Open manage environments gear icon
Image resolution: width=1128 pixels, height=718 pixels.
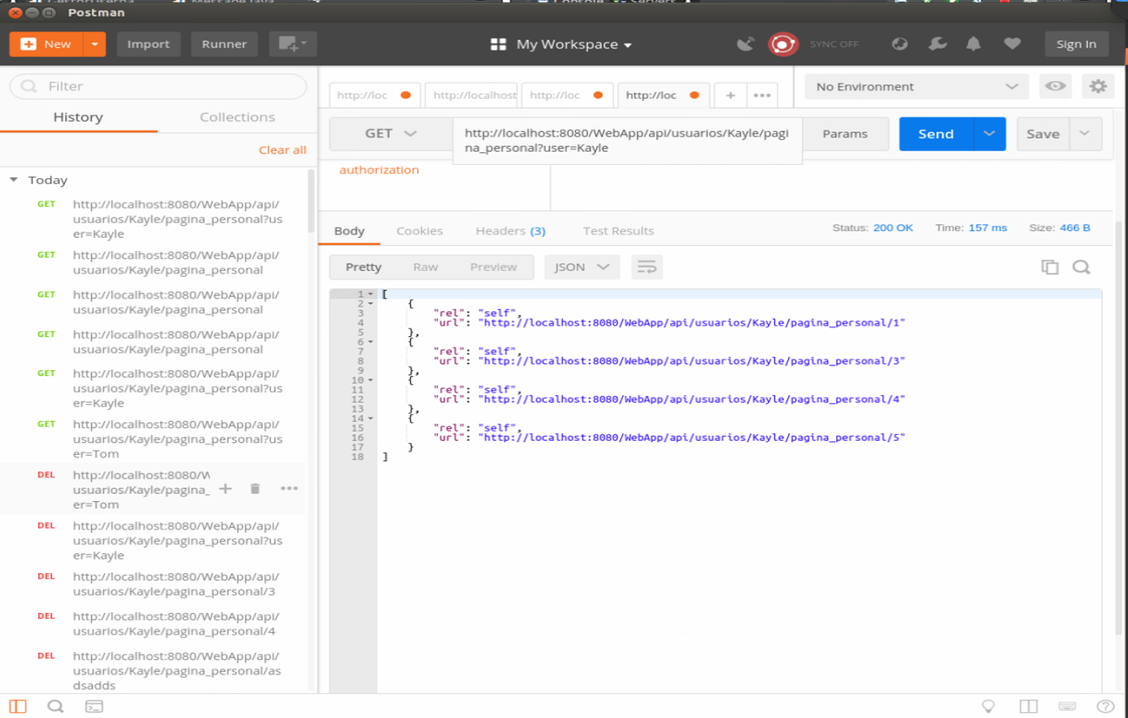[1098, 86]
